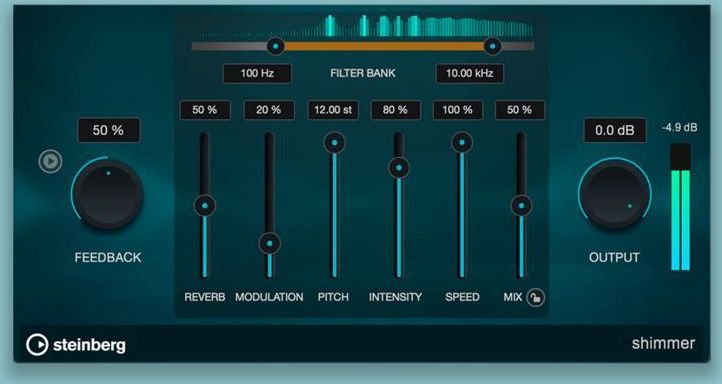The height and width of the screenshot is (384, 722).
Task: Click the Pitch slider handle
Action: 335,143
